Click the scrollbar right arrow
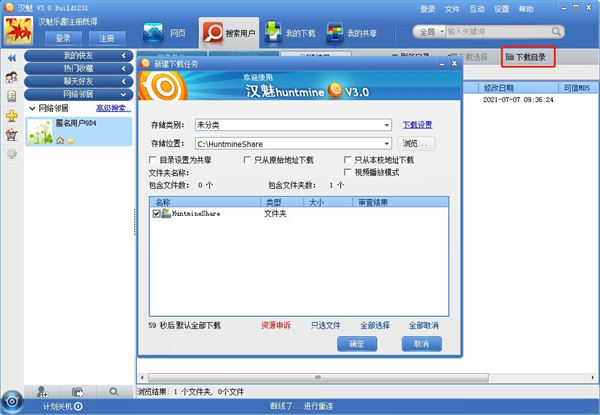 [593, 378]
